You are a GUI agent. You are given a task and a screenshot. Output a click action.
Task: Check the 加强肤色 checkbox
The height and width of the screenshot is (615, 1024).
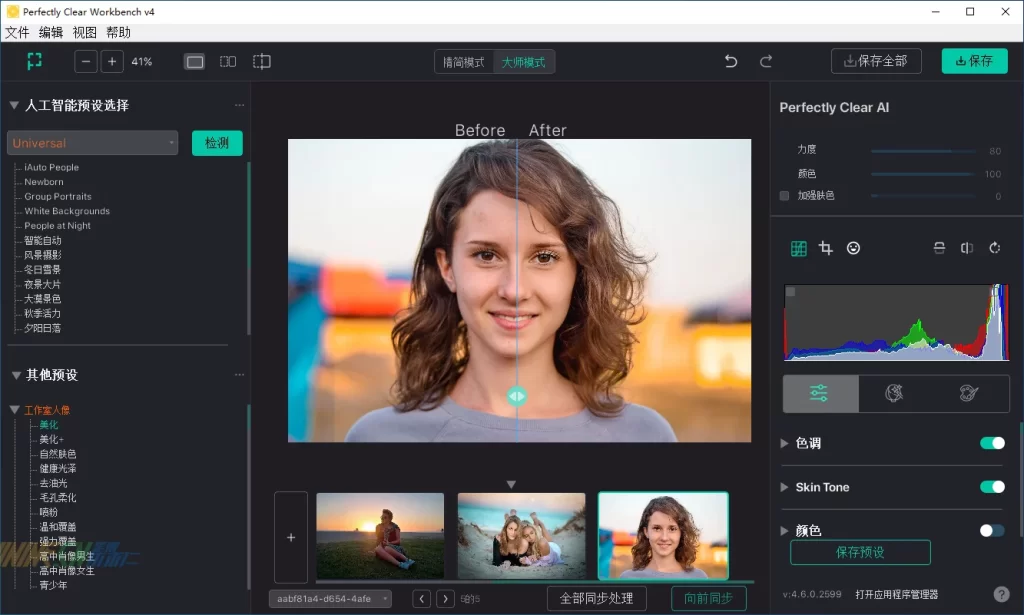pyautogui.click(x=785, y=196)
